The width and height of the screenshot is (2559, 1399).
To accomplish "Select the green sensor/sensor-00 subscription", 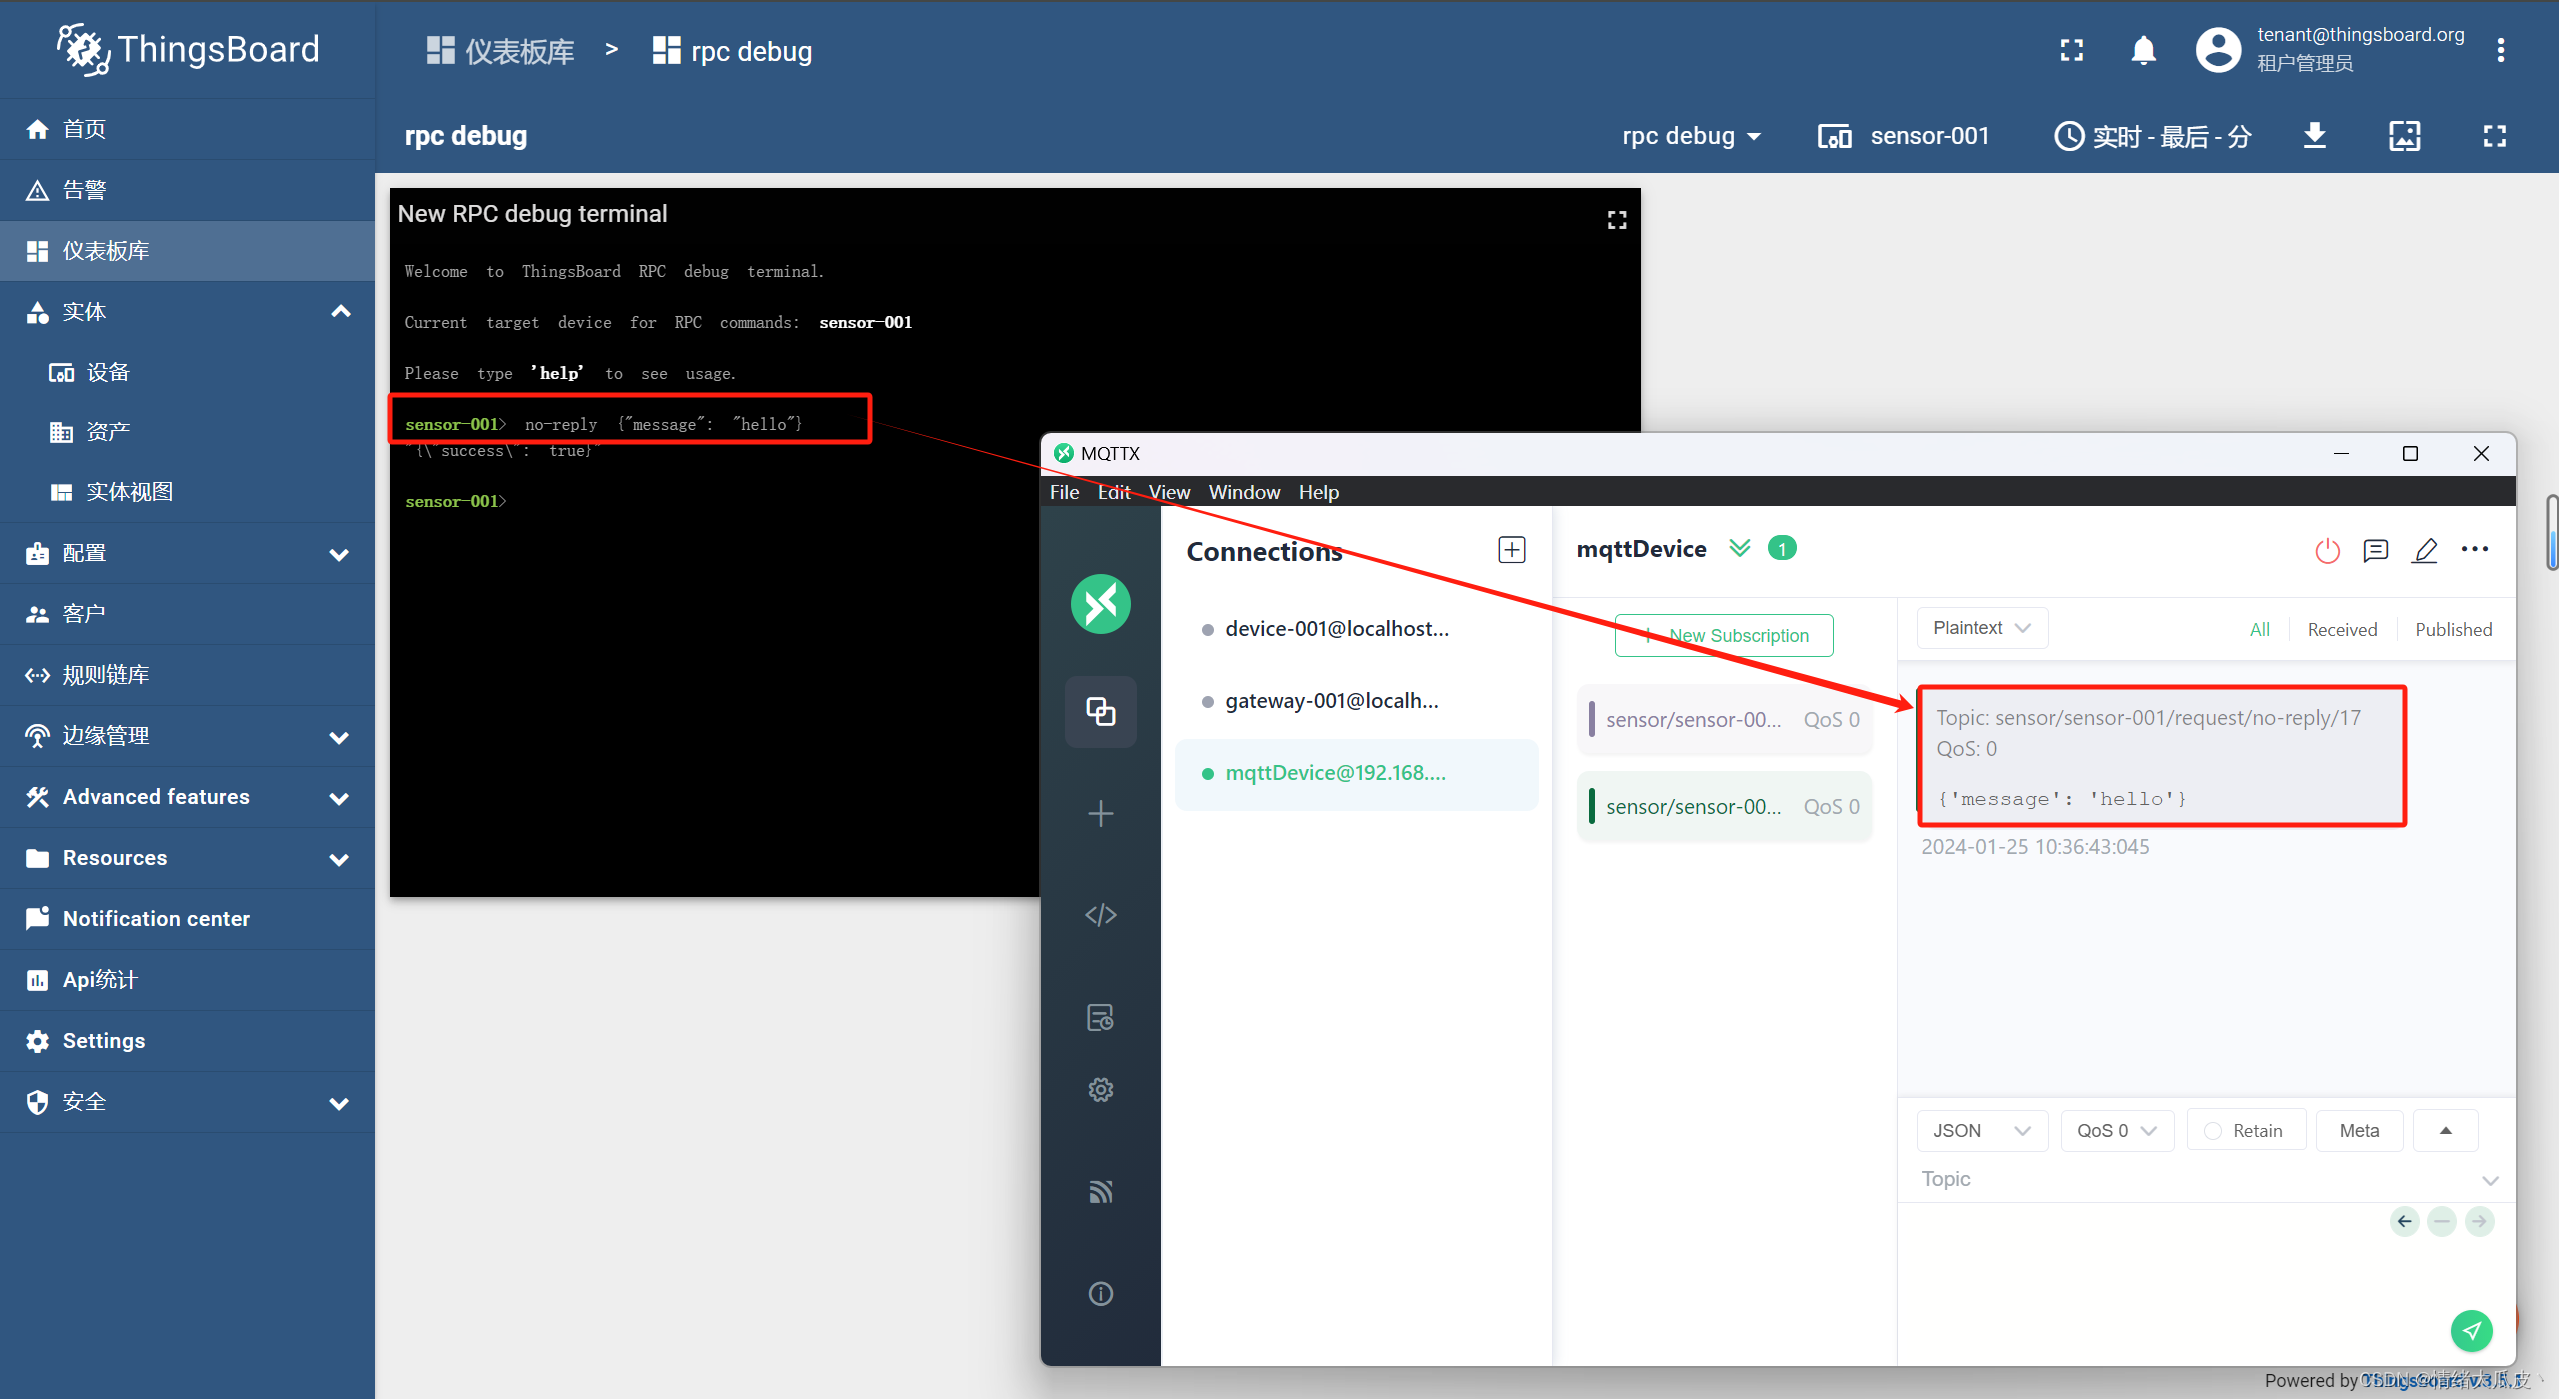I will pos(1724,806).
